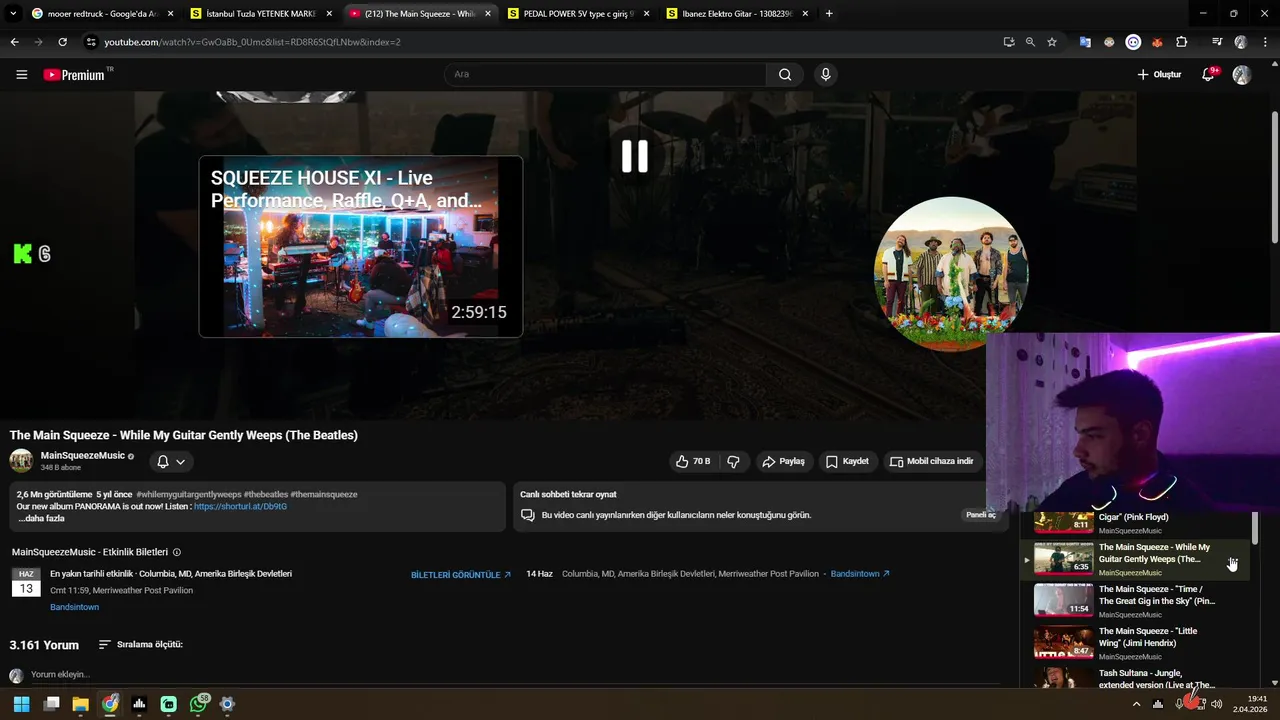Click the zoom magnifier icon in address bar

pyautogui.click(x=1030, y=42)
